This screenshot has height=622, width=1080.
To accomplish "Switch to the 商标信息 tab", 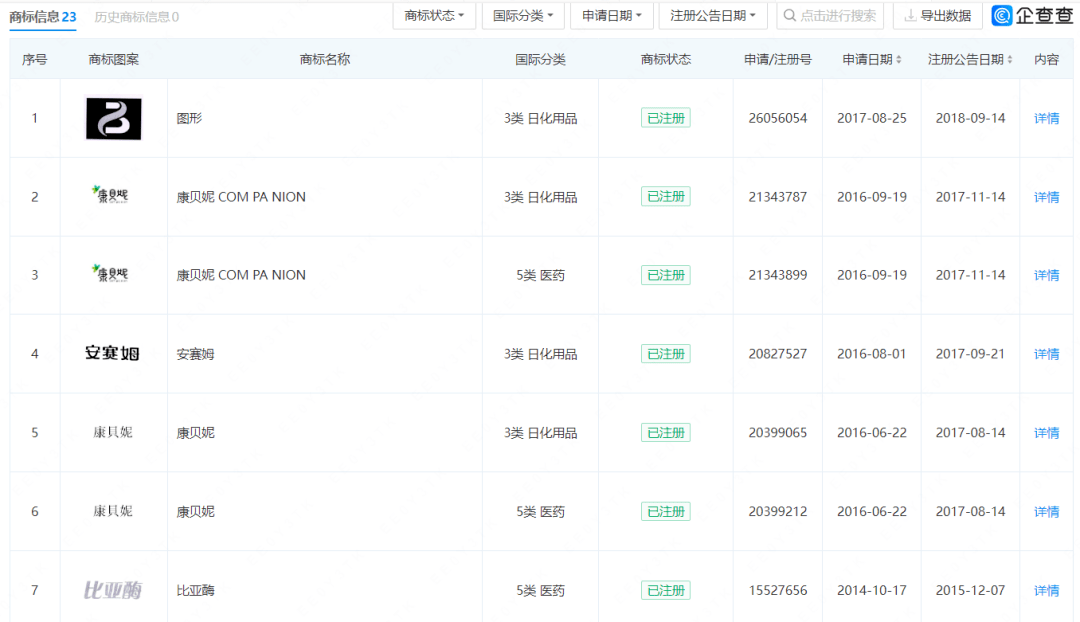I will [x=42, y=17].
